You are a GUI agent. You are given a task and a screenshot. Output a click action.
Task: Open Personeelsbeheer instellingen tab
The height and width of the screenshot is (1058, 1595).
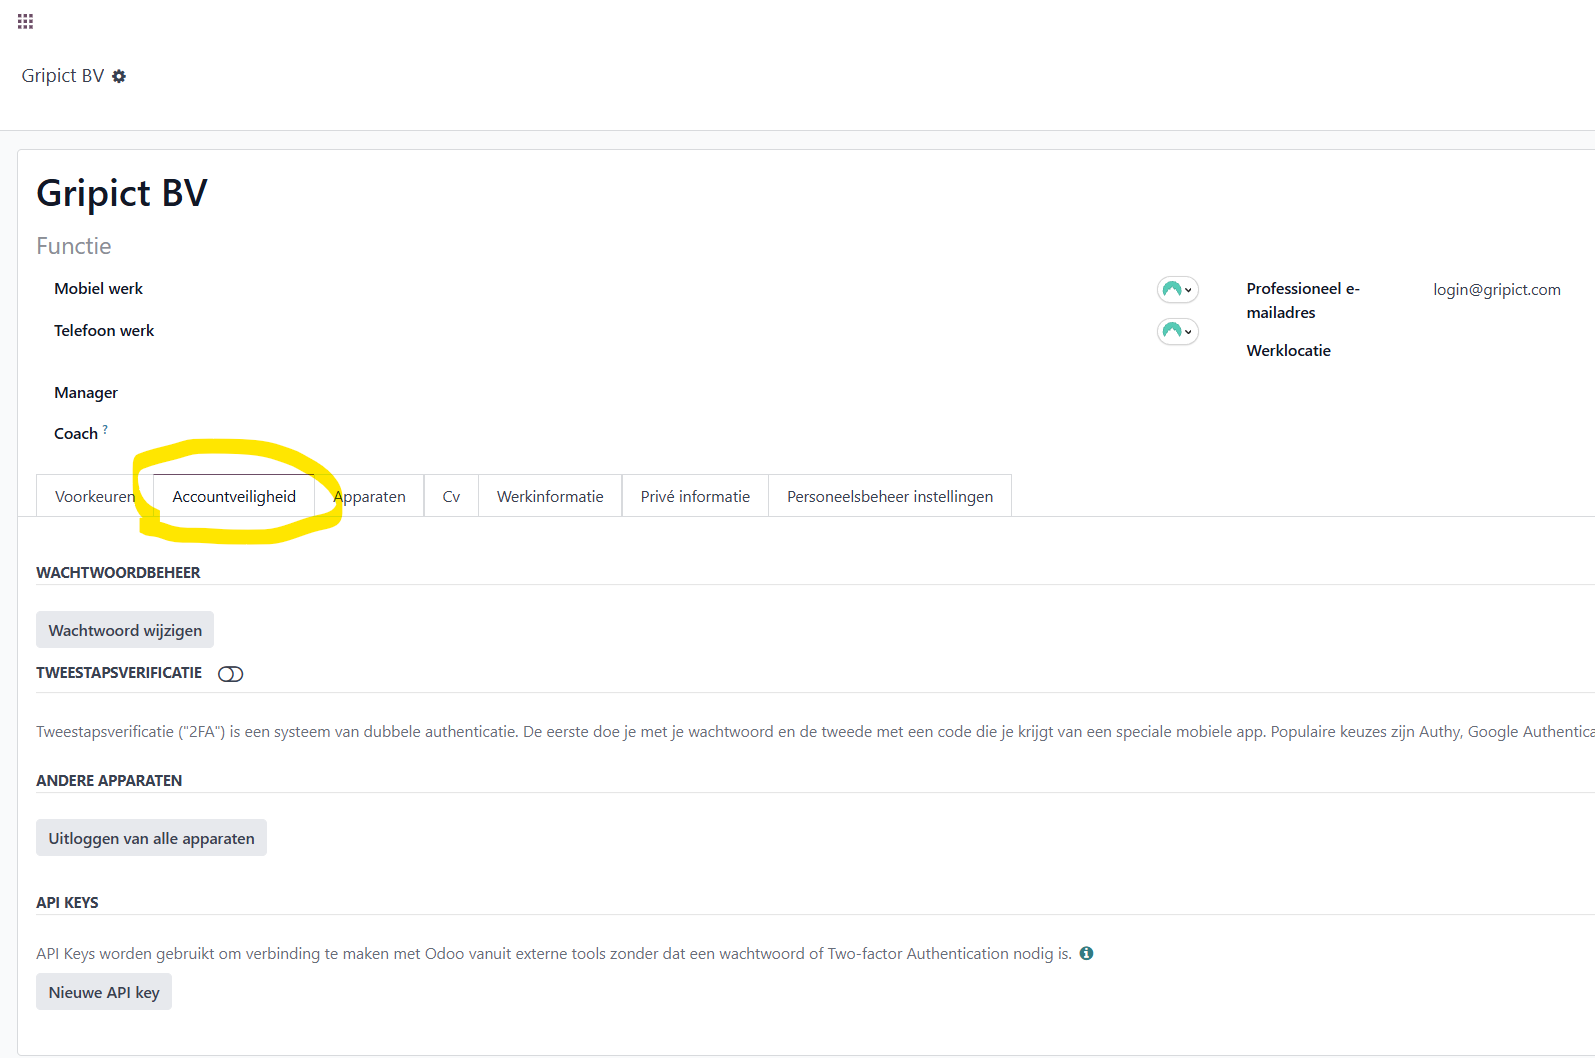889,497
